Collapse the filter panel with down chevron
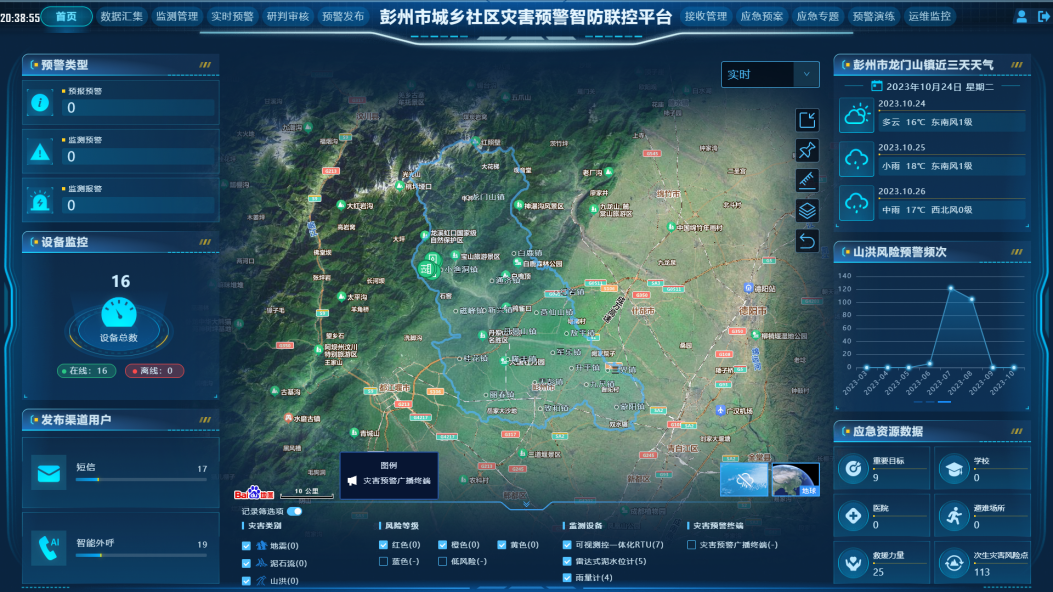The width and height of the screenshot is (1053, 592). pos(526,505)
